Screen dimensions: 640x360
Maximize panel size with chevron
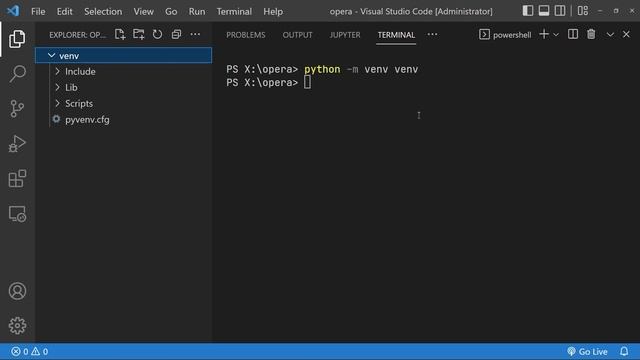click(x=610, y=35)
